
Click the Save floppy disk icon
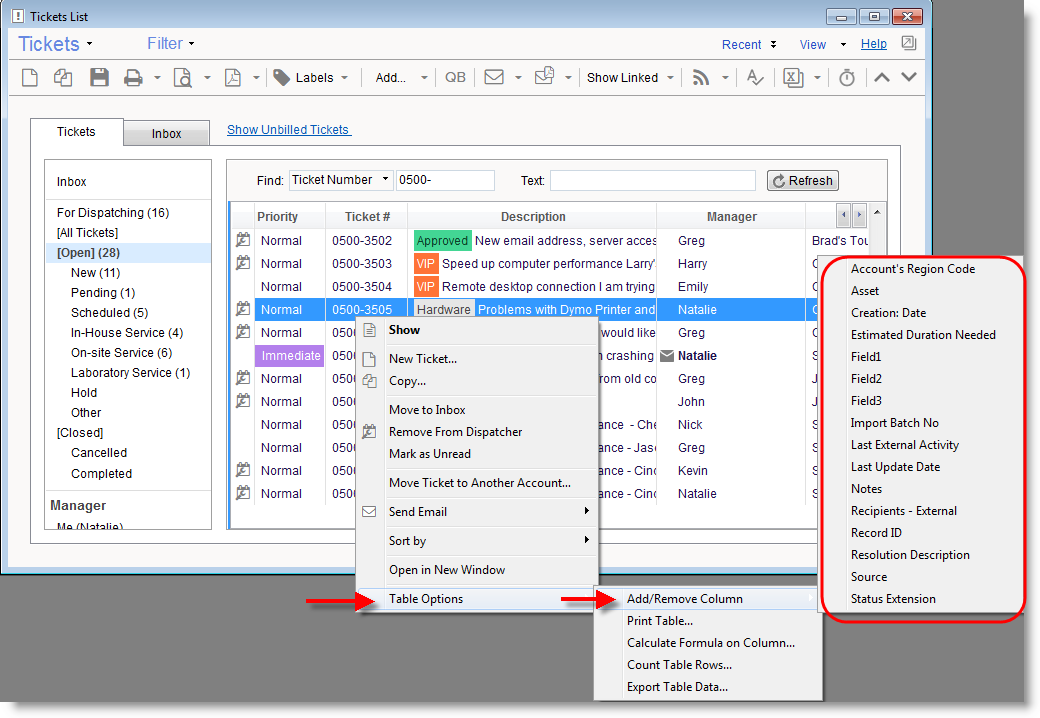coord(99,78)
